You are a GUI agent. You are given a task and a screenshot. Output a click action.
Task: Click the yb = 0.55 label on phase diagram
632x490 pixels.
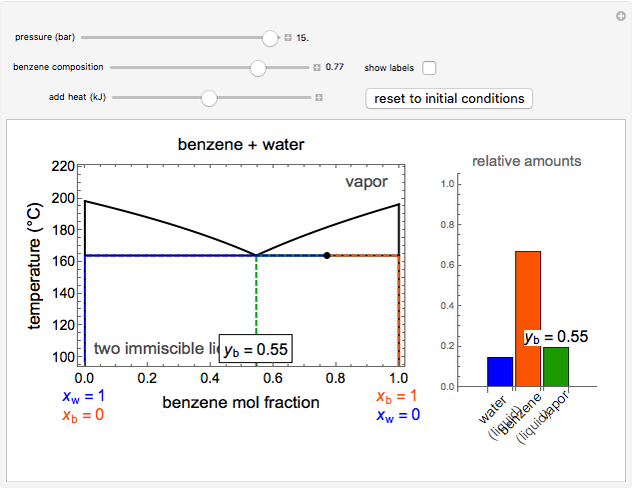256,350
